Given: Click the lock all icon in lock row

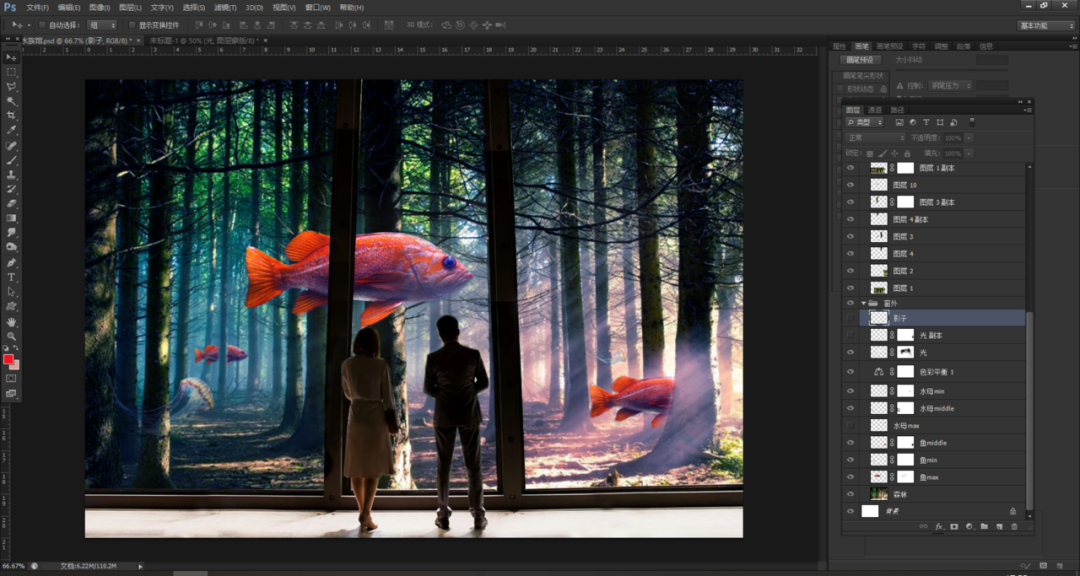Looking at the screenshot, I should [907, 154].
